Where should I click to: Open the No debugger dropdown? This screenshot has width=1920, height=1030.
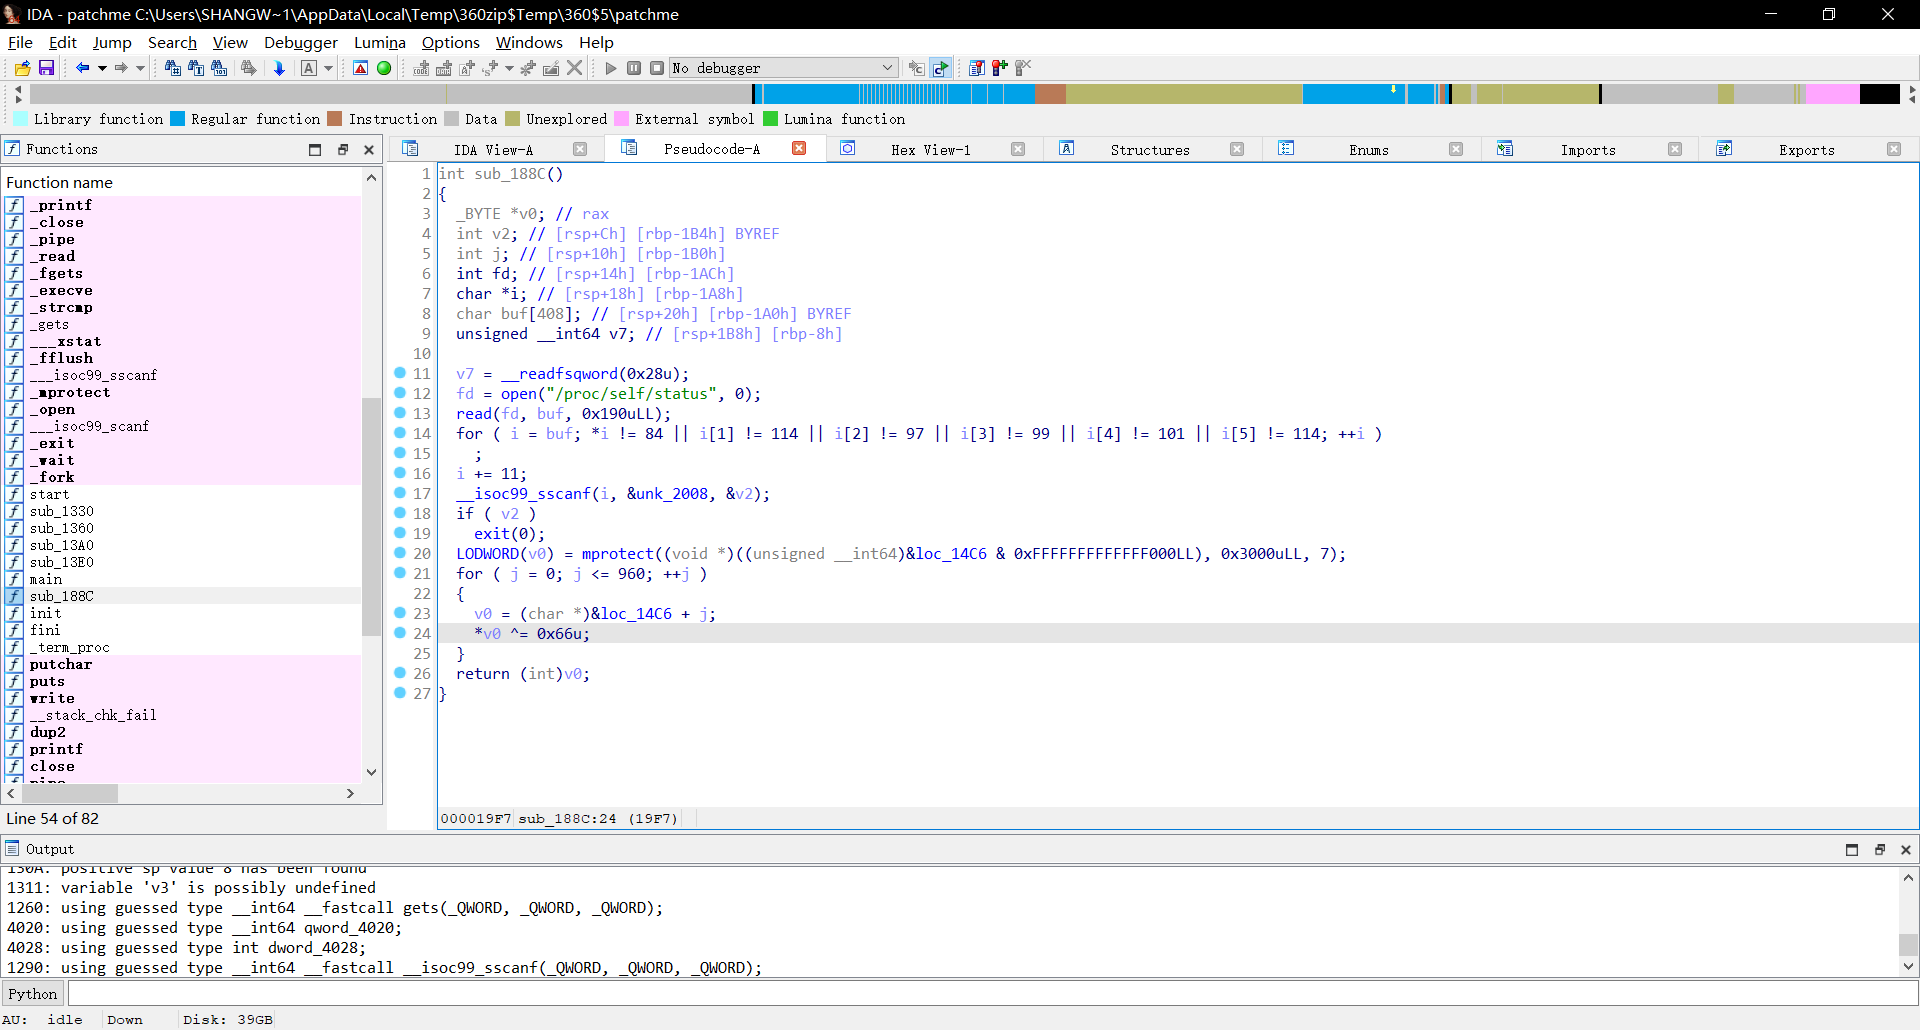click(x=886, y=68)
